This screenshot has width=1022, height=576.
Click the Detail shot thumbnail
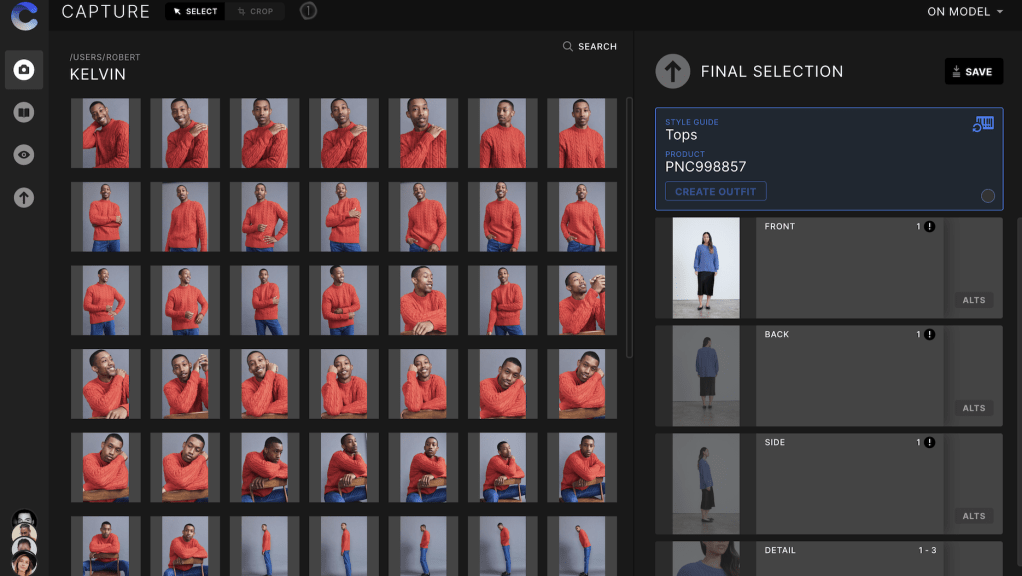pyautogui.click(x=706, y=559)
